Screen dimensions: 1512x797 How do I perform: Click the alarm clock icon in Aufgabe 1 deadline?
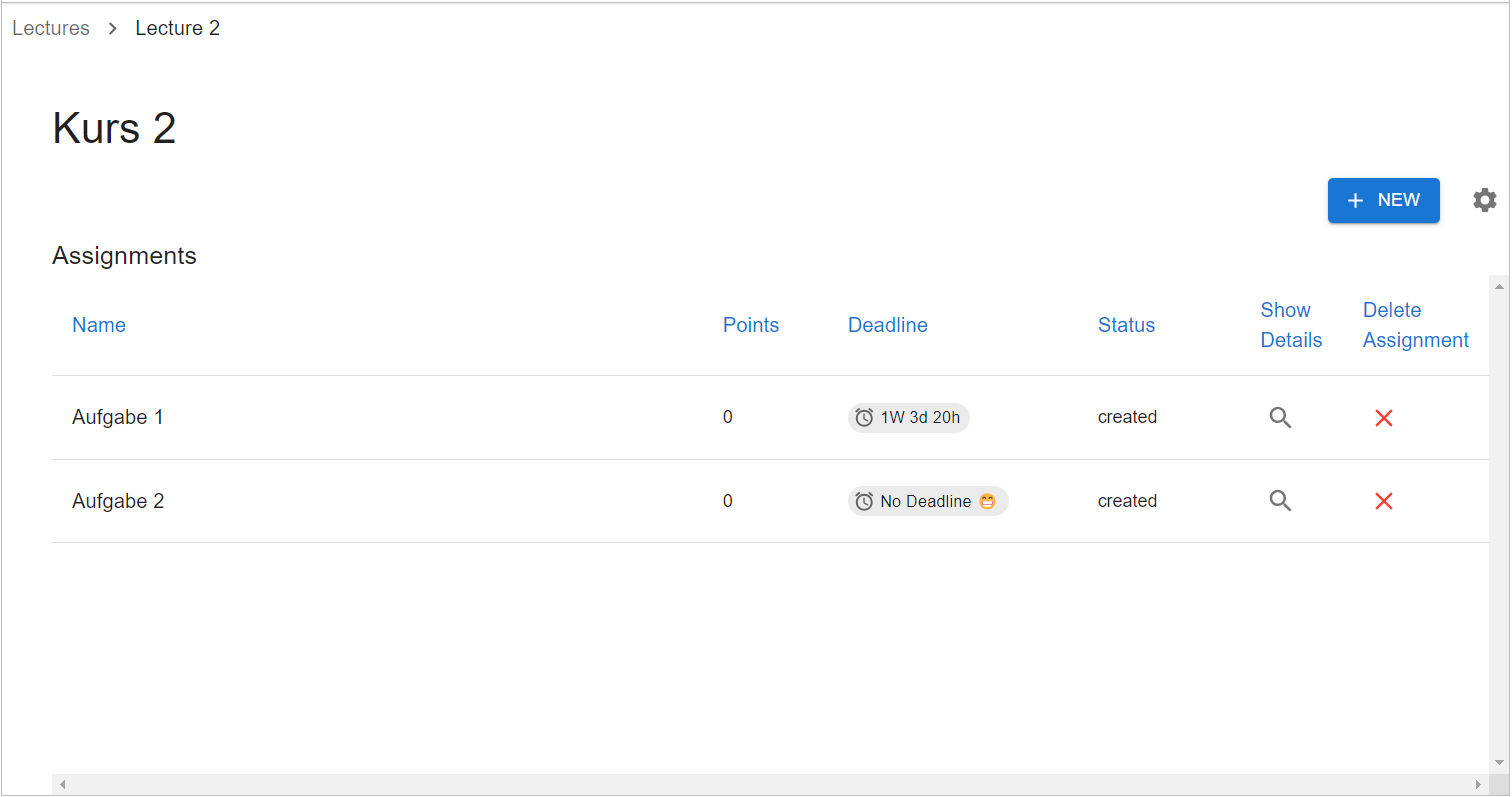tap(864, 418)
